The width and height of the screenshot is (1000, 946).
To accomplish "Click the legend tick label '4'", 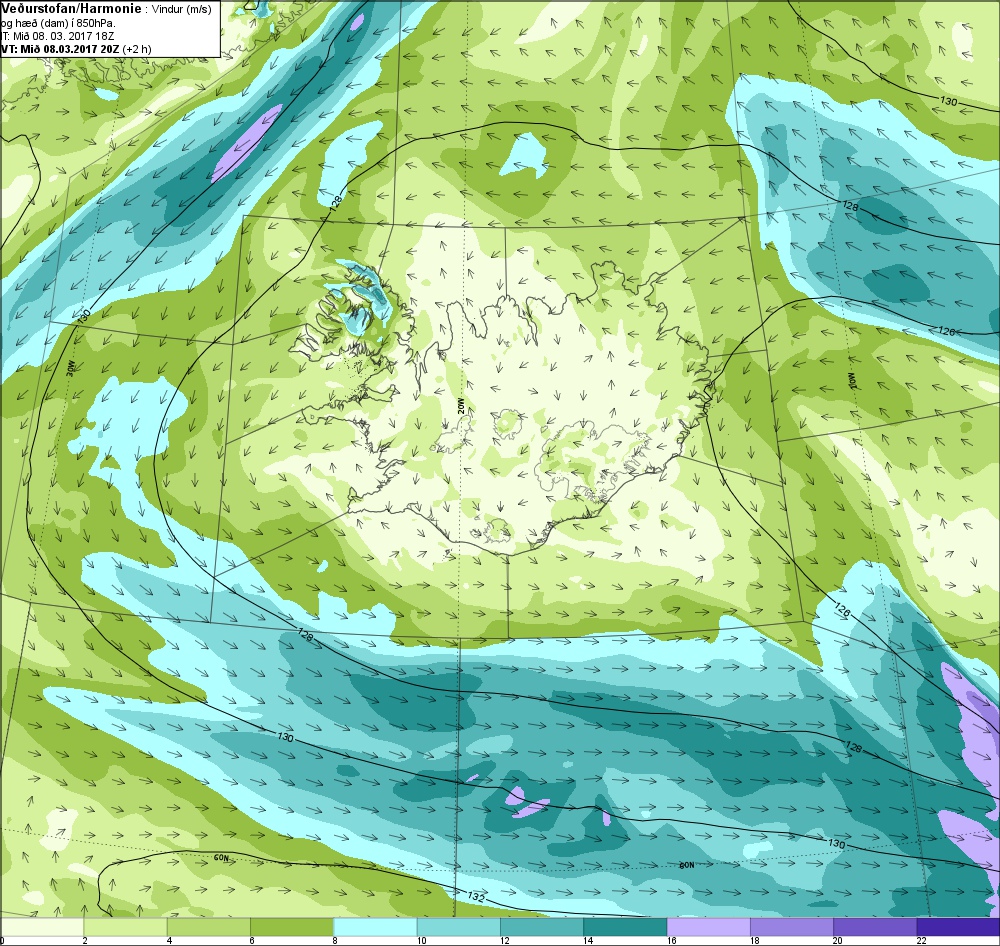I will (x=169, y=940).
